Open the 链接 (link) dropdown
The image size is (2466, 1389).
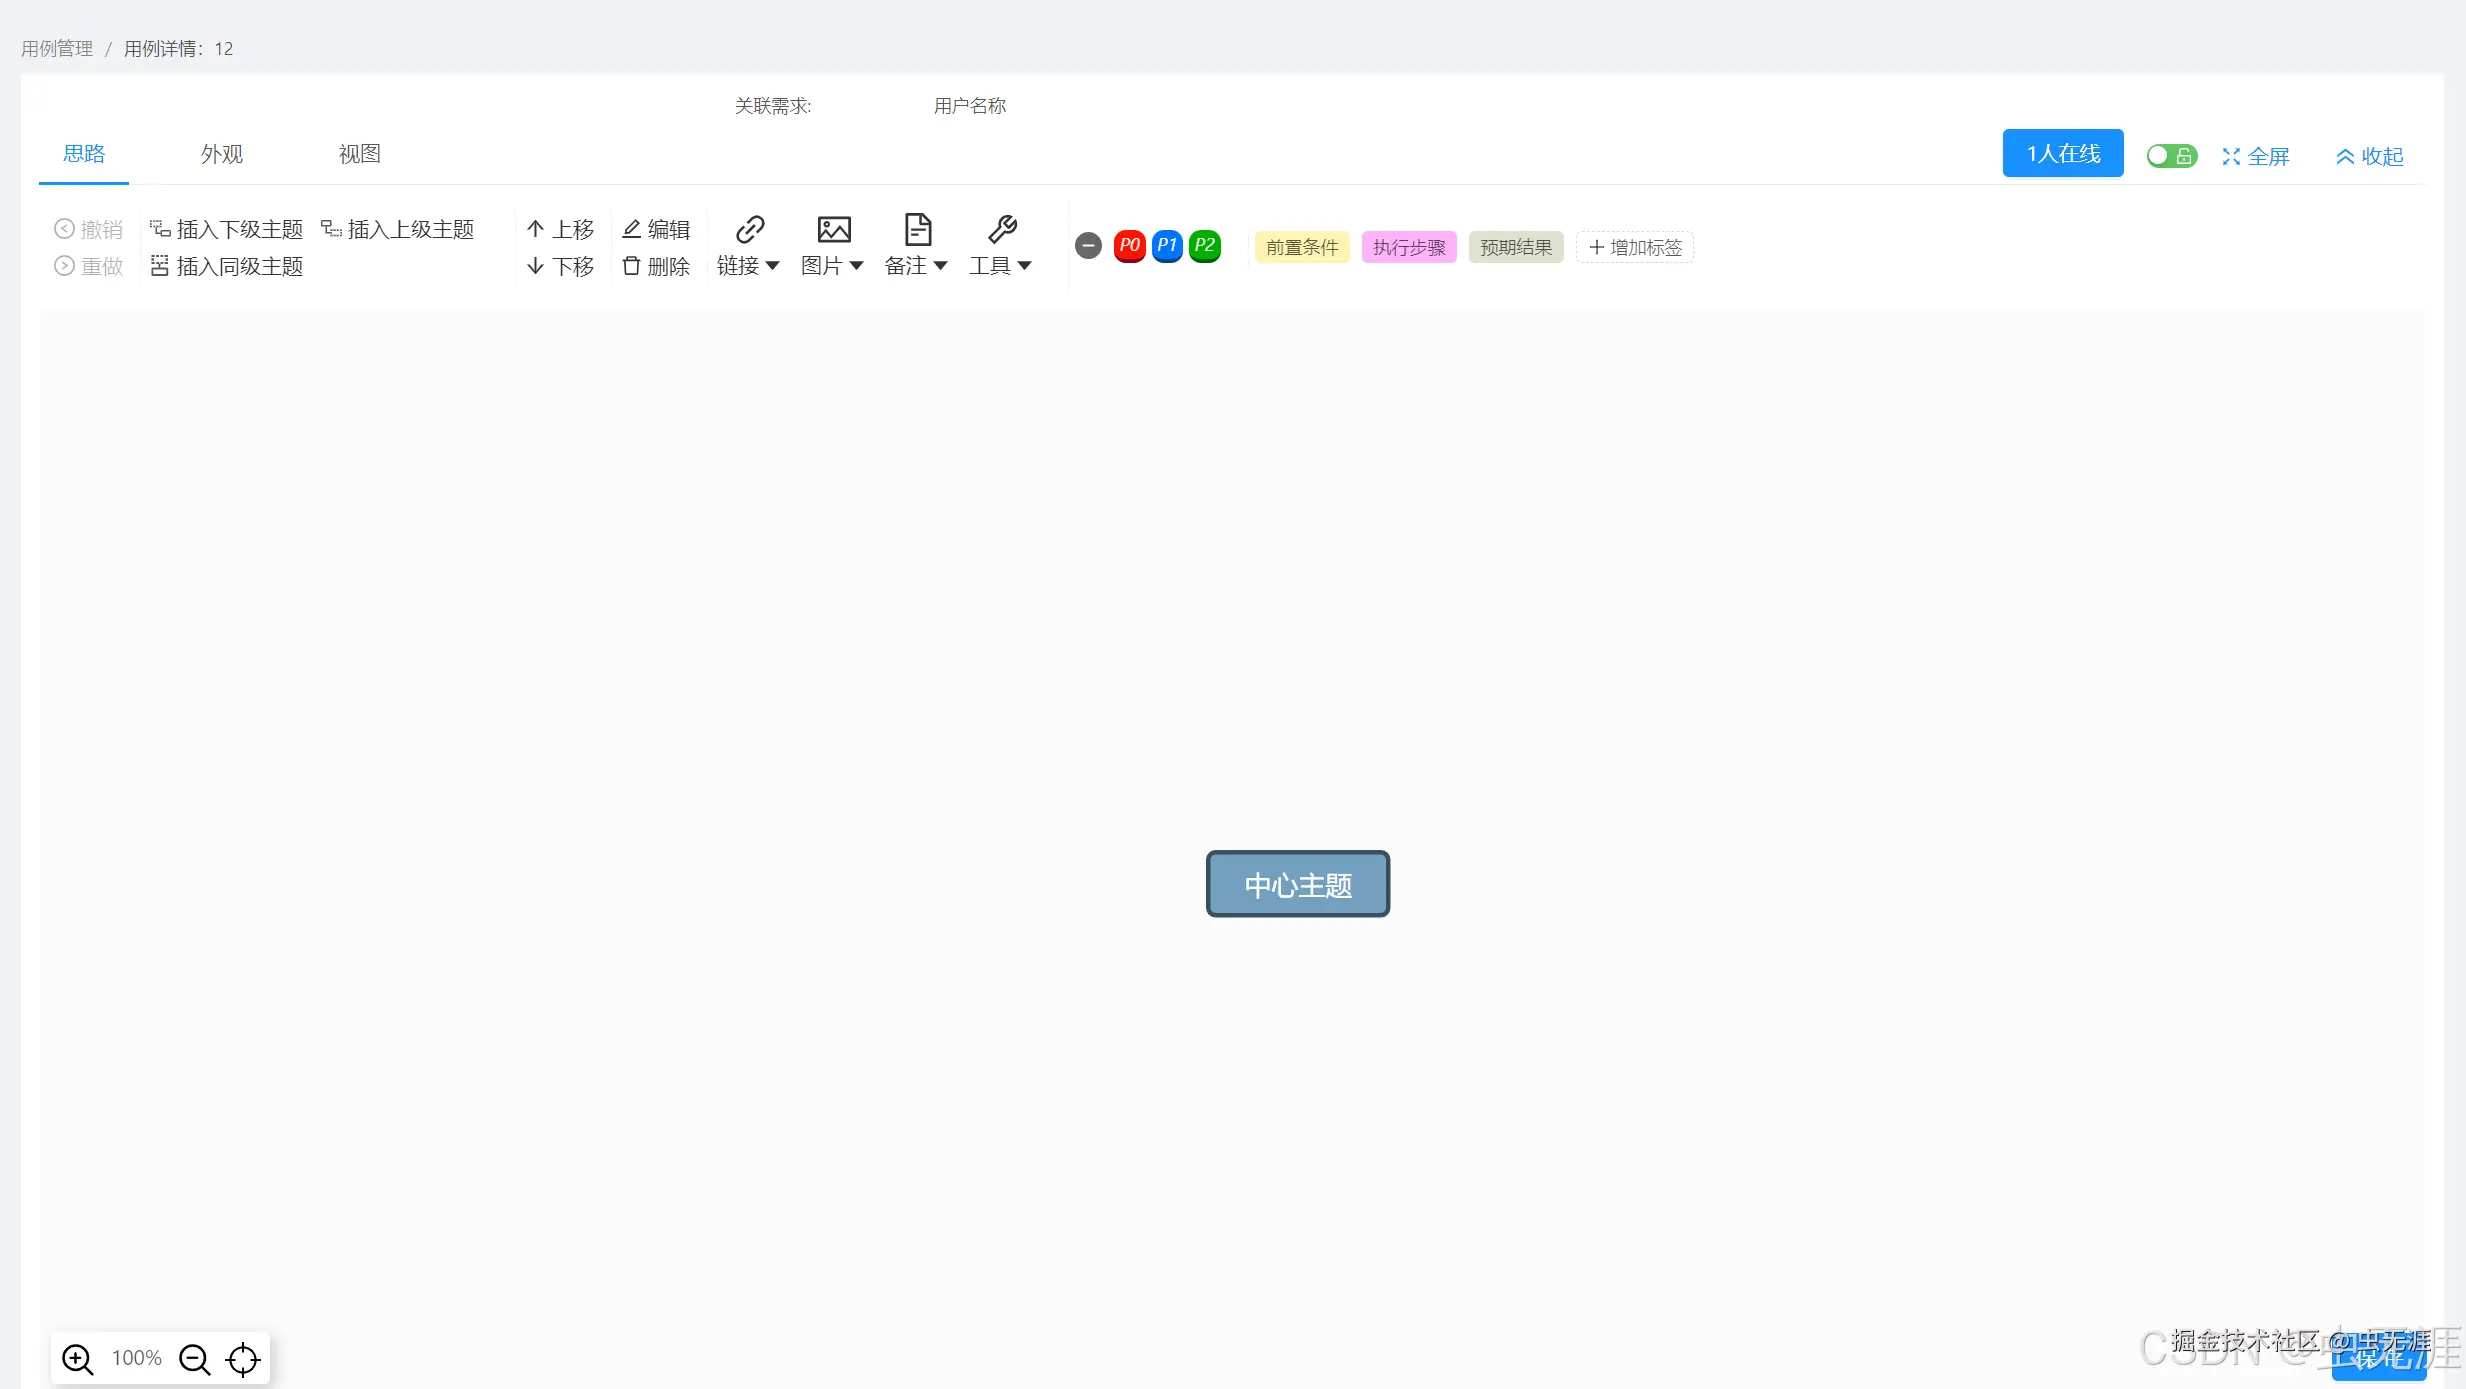click(748, 245)
